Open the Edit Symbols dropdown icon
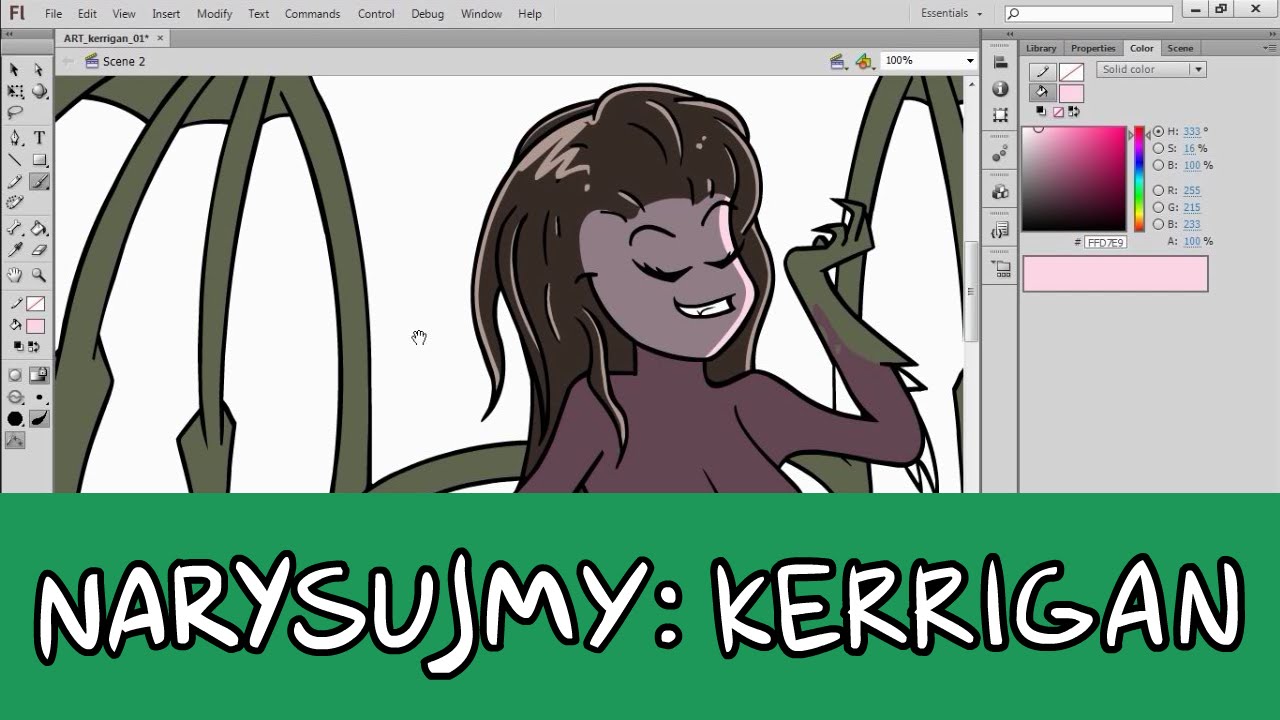 [x=864, y=62]
